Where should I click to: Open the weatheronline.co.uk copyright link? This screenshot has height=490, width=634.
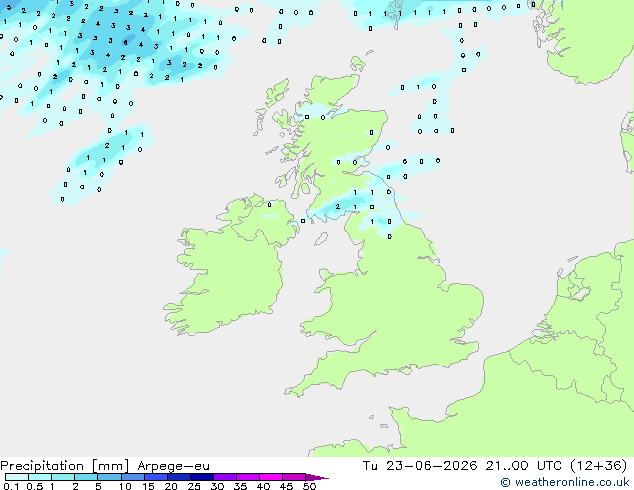pyautogui.click(x=565, y=482)
